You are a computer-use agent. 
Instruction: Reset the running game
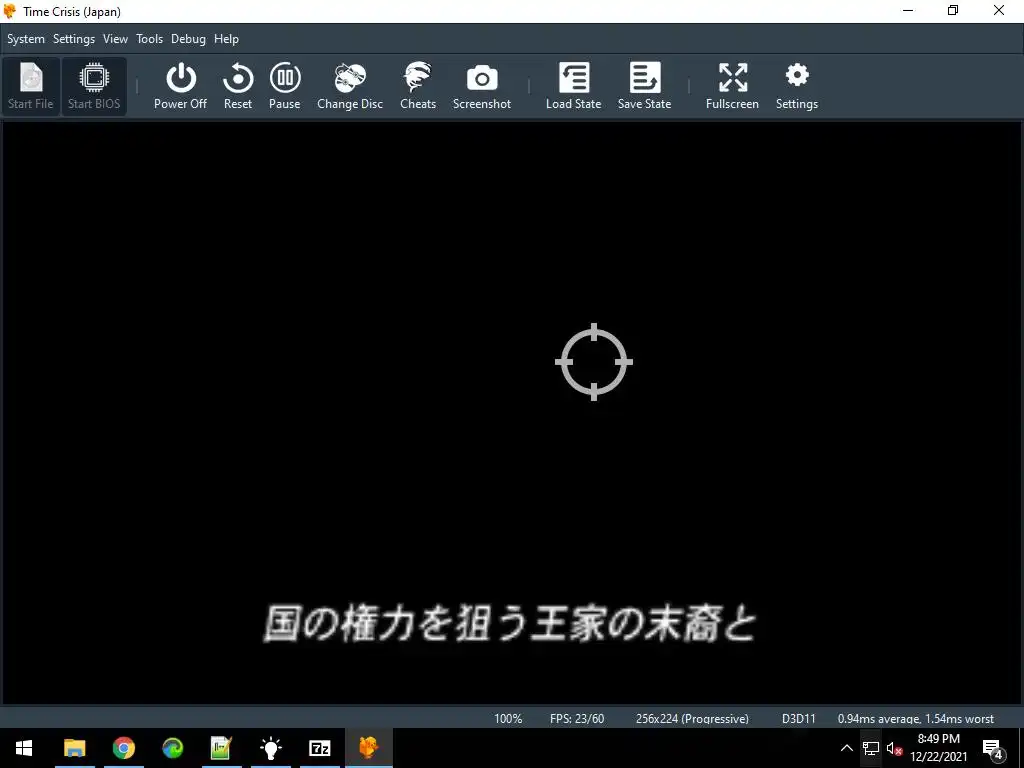click(238, 86)
